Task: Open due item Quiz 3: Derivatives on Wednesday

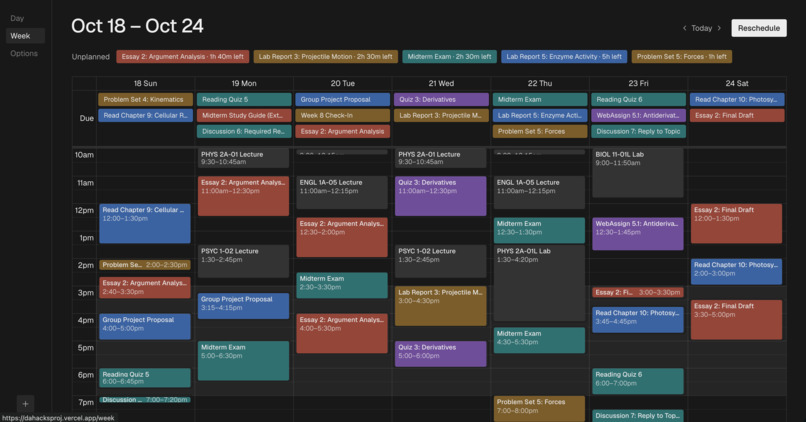Action: 441,99
